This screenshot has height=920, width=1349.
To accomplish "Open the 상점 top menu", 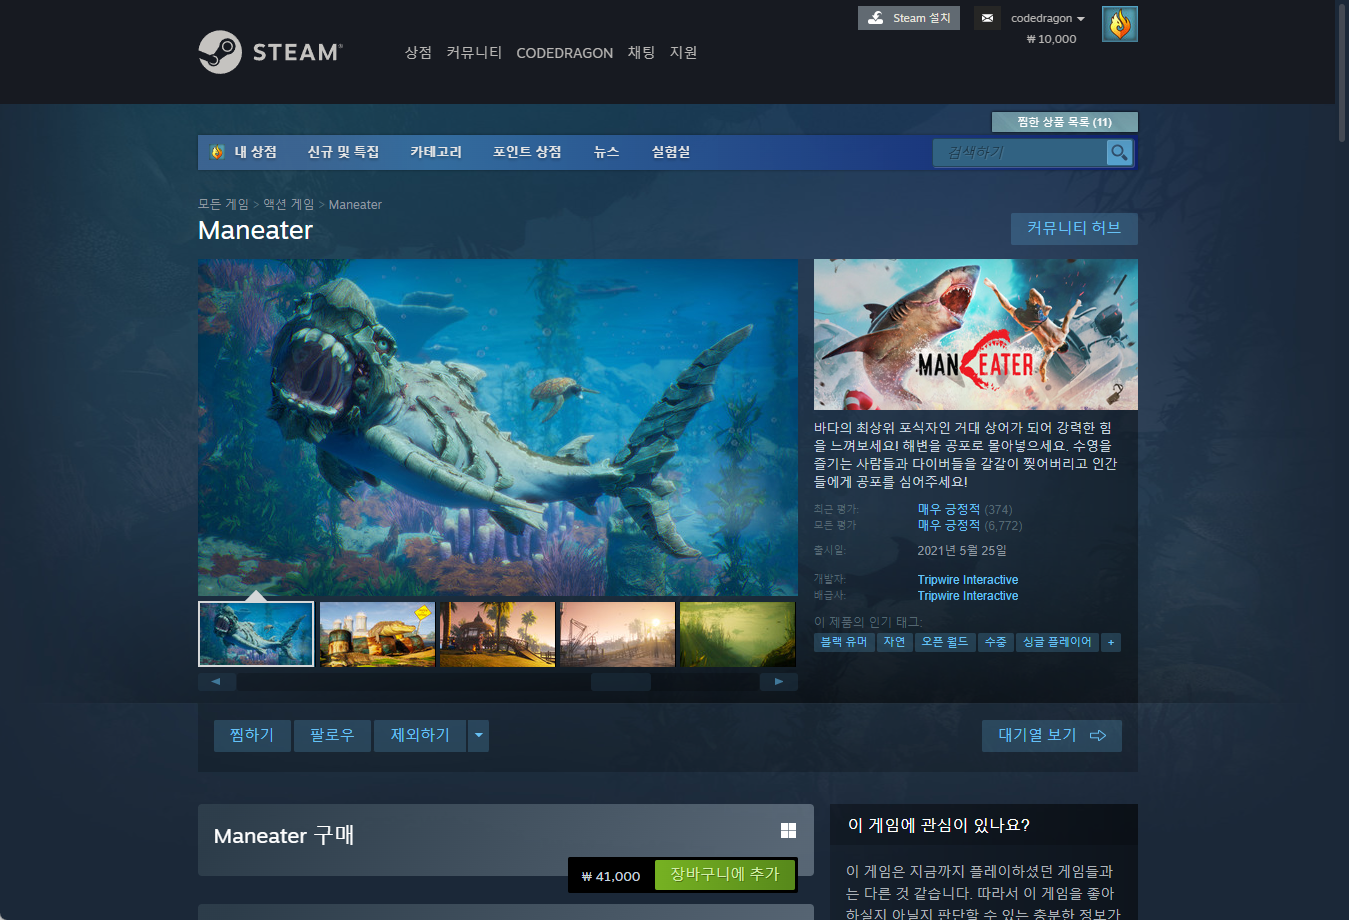I will click(418, 52).
